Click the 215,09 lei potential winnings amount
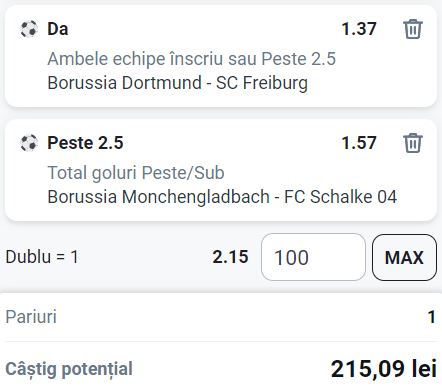The width and height of the screenshot is (442, 386). pyautogui.click(x=384, y=369)
